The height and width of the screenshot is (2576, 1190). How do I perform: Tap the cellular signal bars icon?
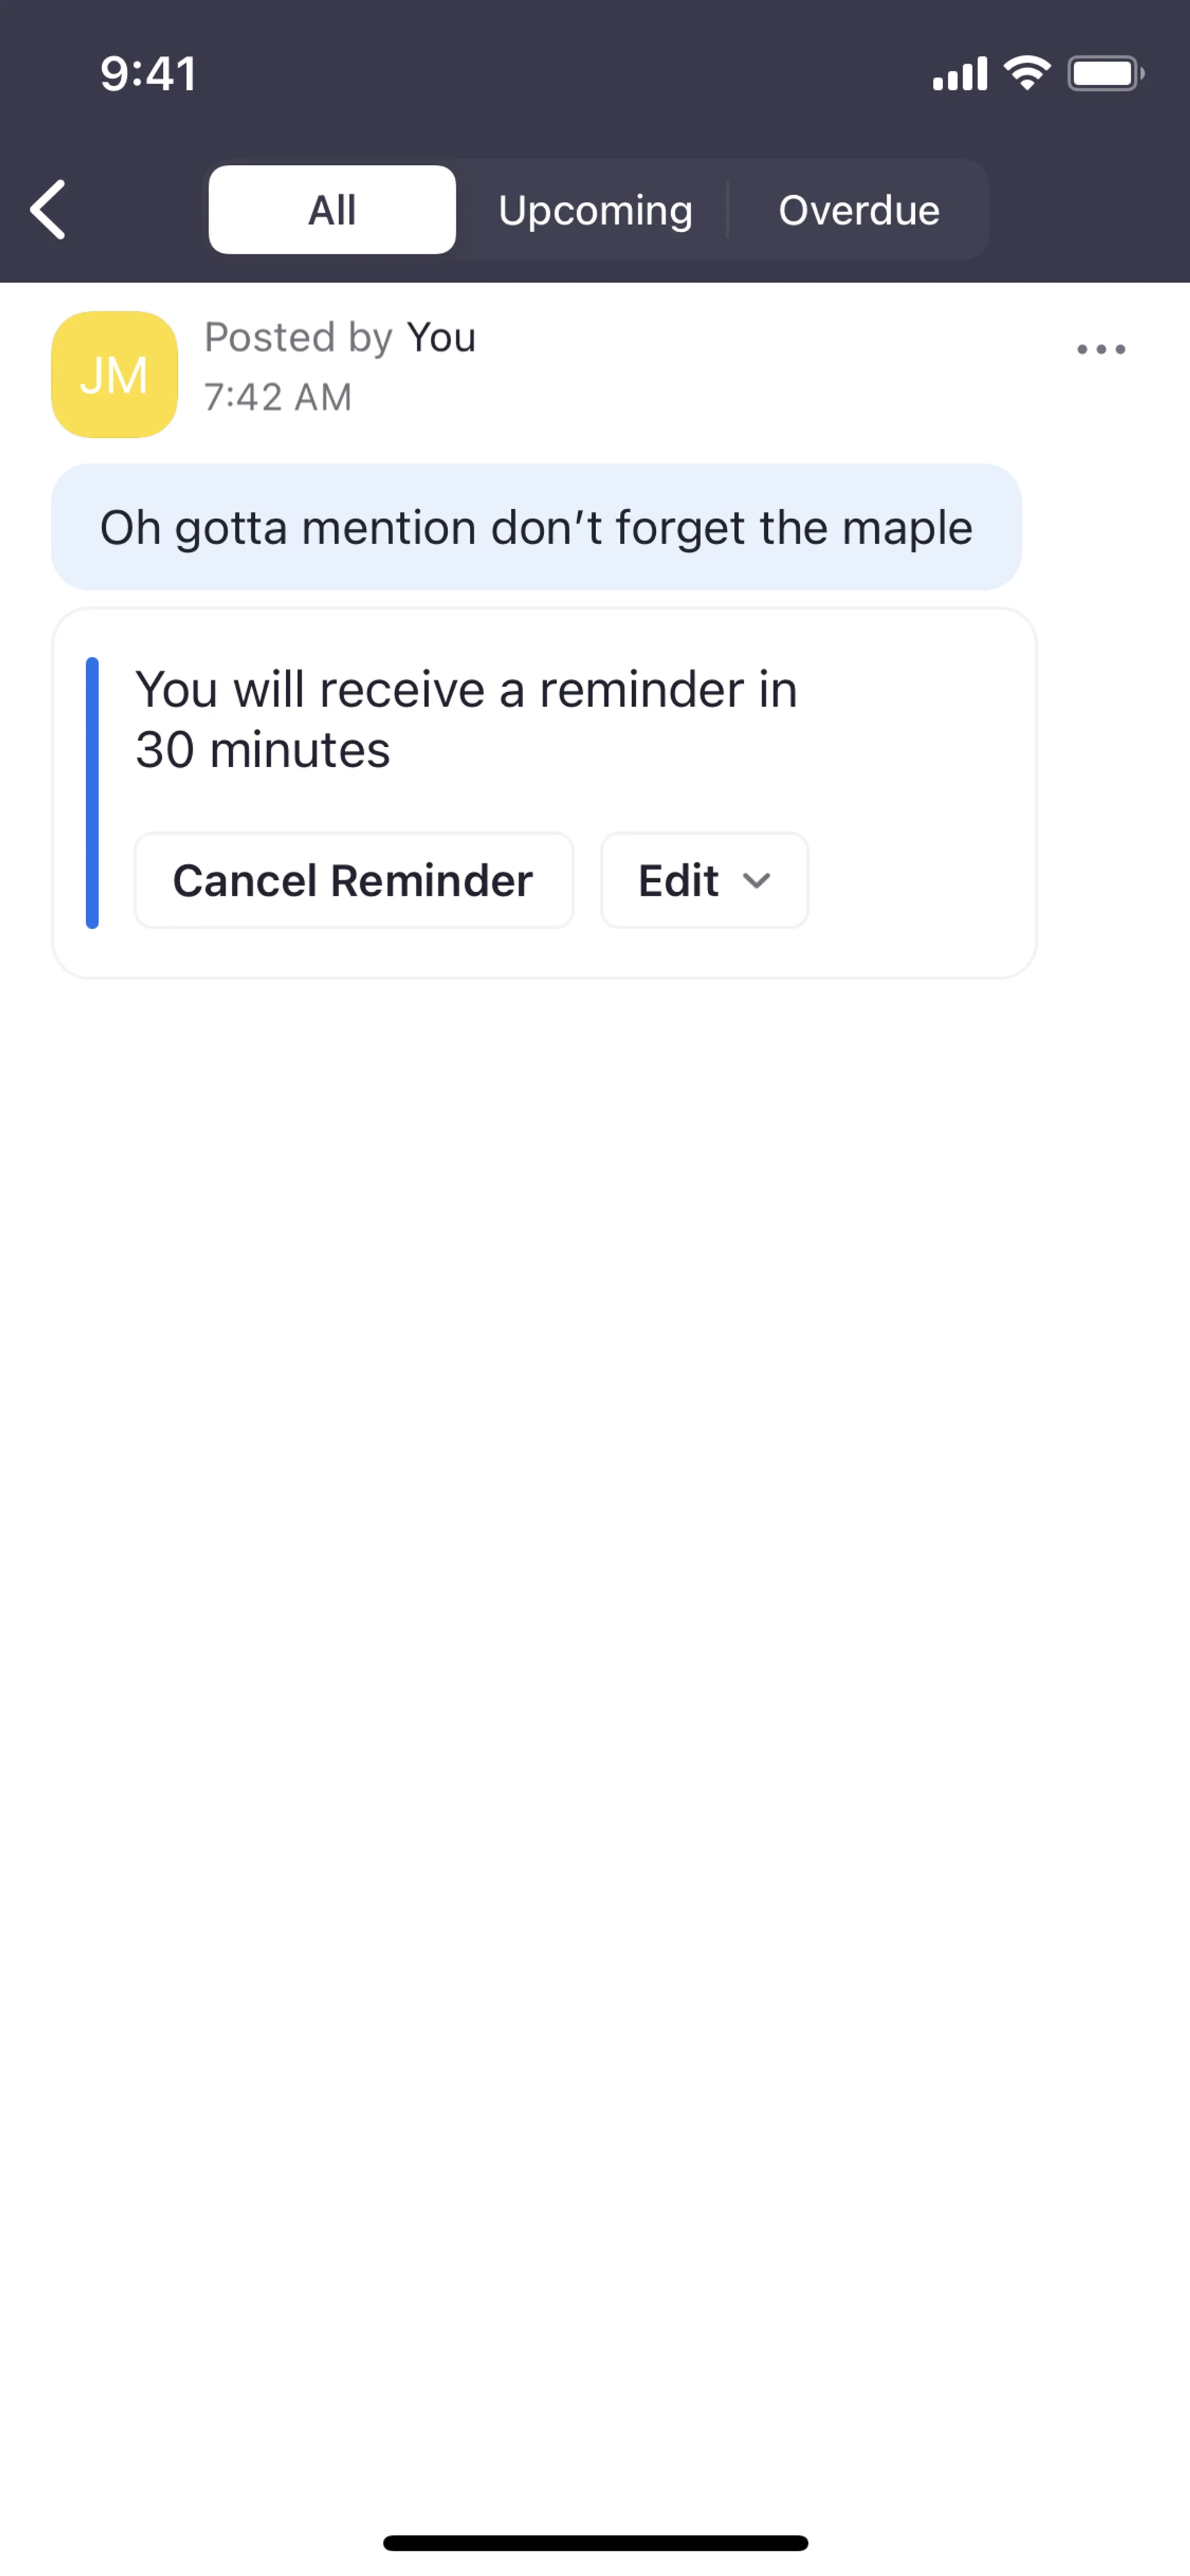959,74
